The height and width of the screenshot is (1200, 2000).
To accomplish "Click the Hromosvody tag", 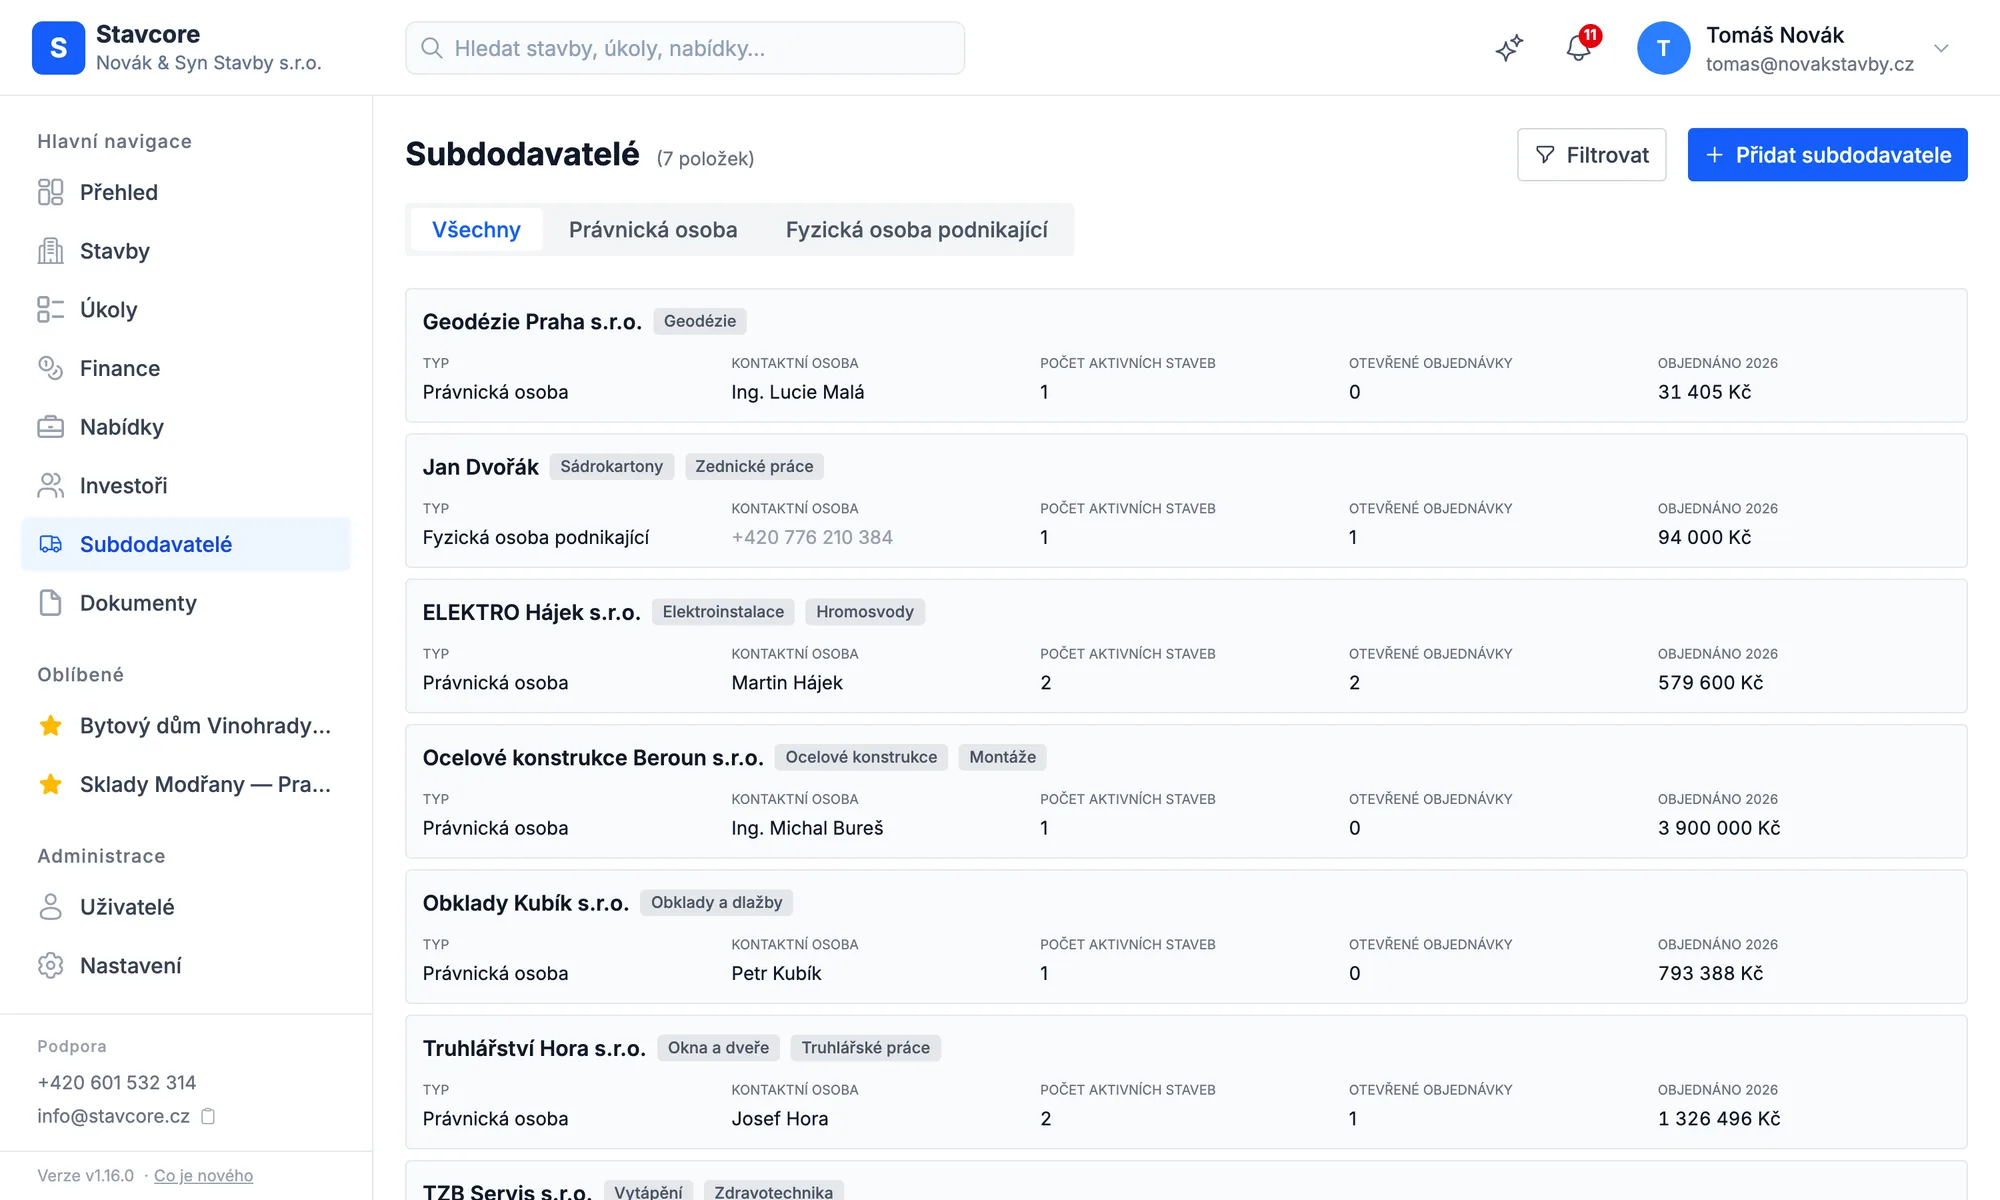I will click(865, 612).
